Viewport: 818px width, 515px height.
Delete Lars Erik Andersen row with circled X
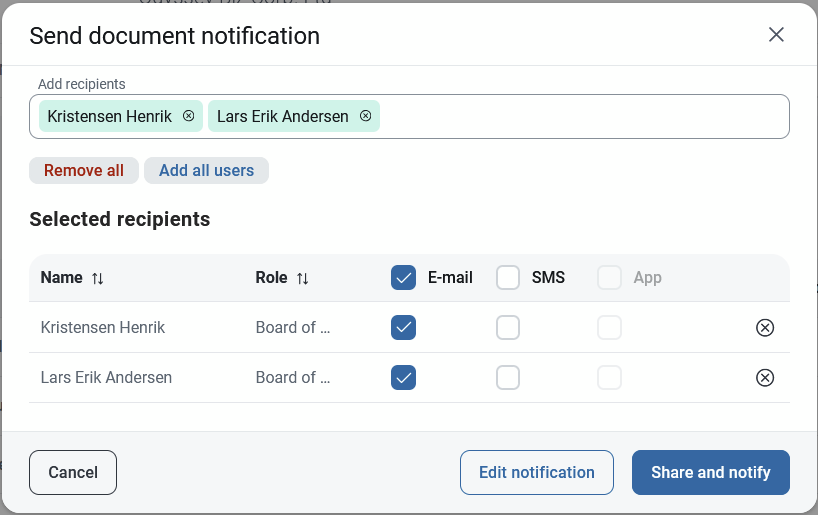[x=765, y=378]
